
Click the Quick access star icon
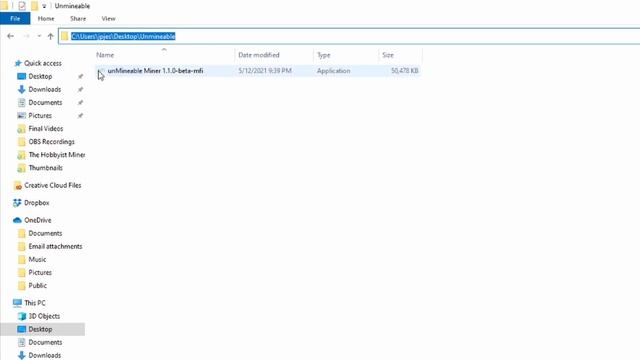tap(18, 63)
